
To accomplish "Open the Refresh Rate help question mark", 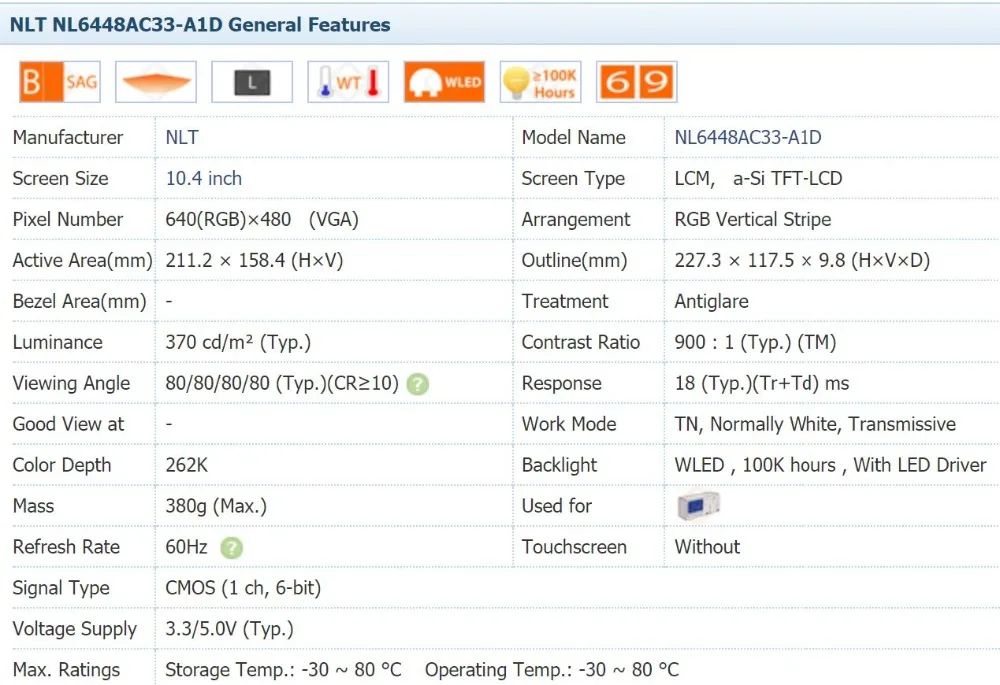I will (232, 548).
